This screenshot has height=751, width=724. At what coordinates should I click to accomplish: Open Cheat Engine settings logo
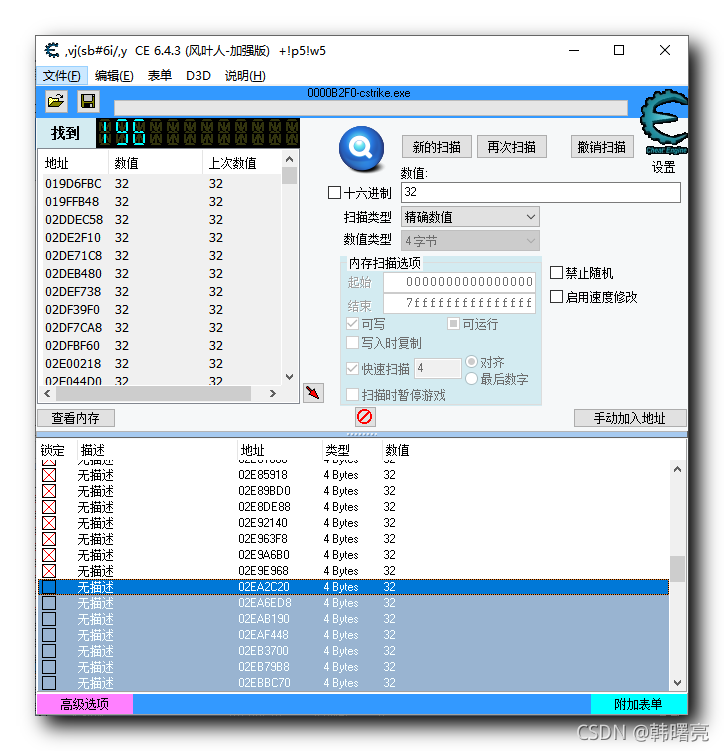point(664,123)
